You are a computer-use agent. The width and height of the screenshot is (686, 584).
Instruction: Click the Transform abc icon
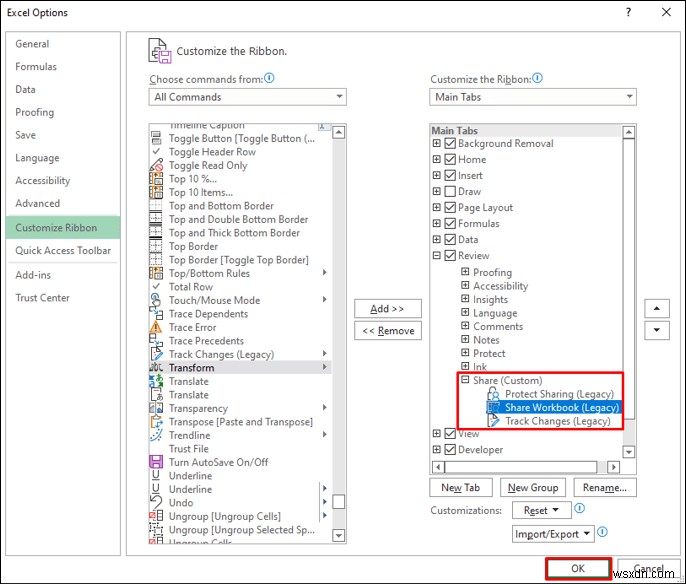click(x=156, y=367)
